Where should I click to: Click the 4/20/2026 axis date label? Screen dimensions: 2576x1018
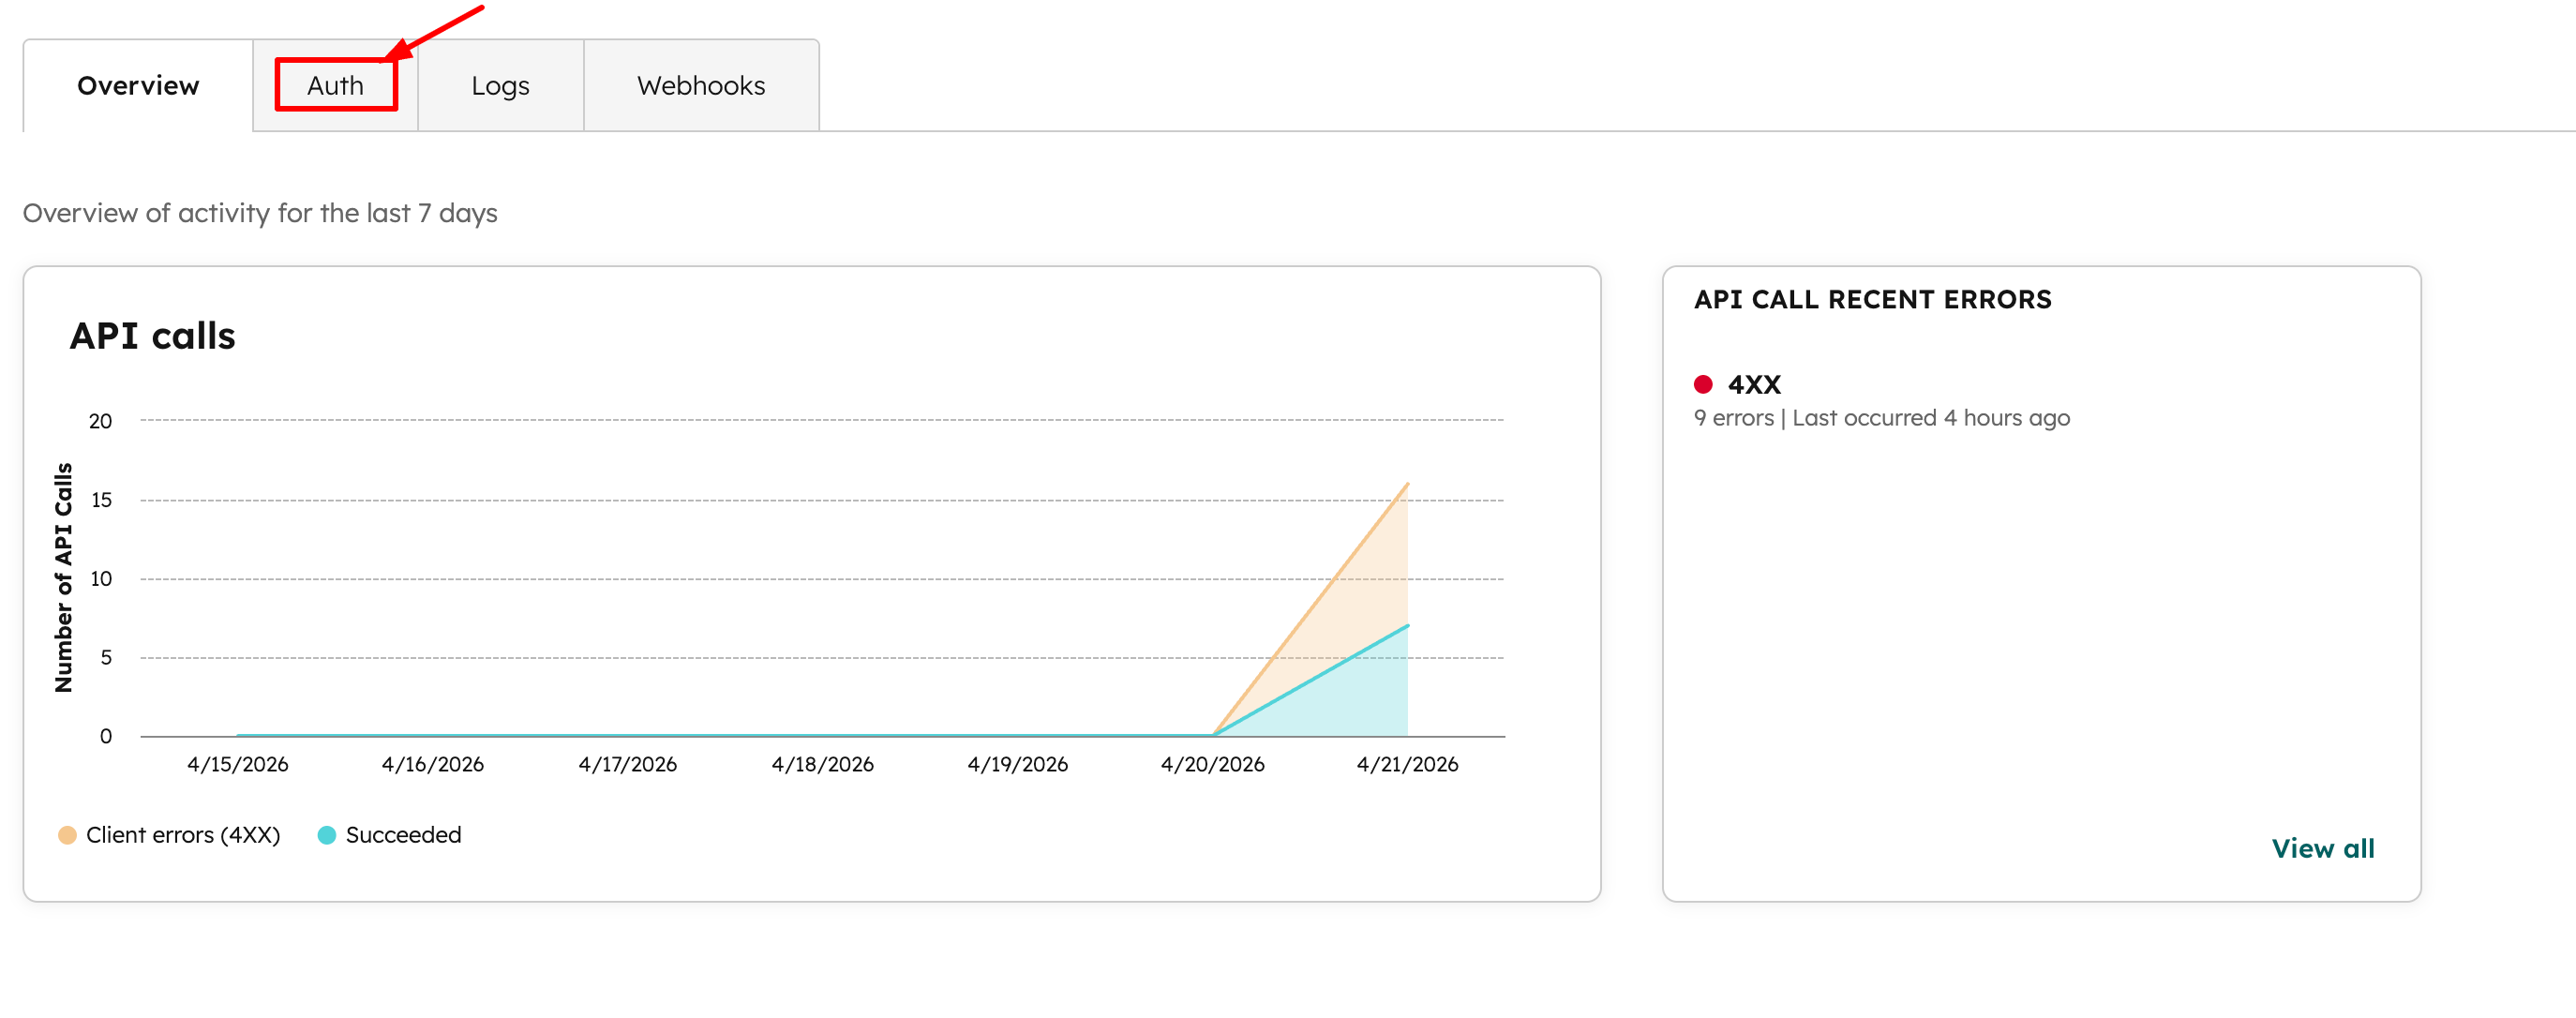(1212, 764)
